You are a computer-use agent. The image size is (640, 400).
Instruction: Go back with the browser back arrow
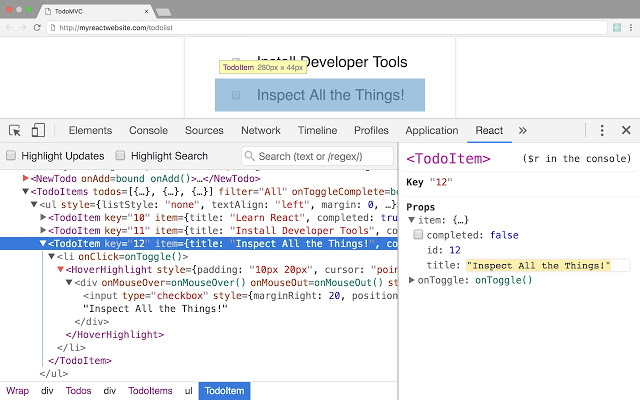click(x=9, y=27)
